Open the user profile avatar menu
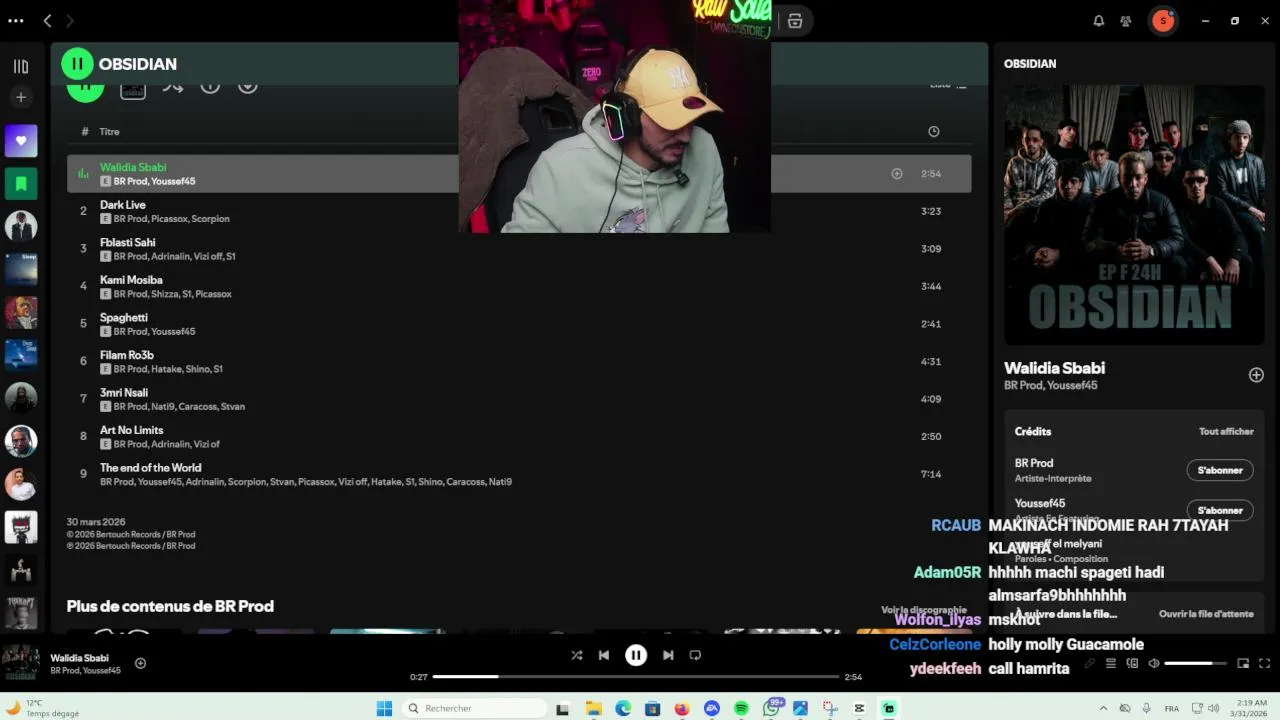The width and height of the screenshot is (1280, 720). pos(1163,21)
